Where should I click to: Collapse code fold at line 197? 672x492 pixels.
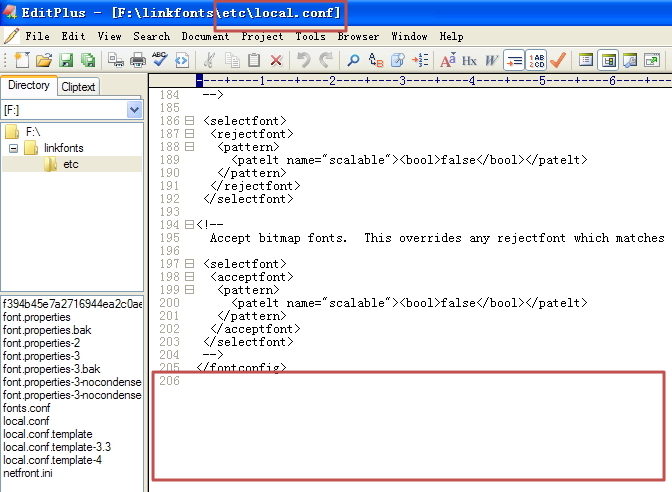click(x=189, y=264)
